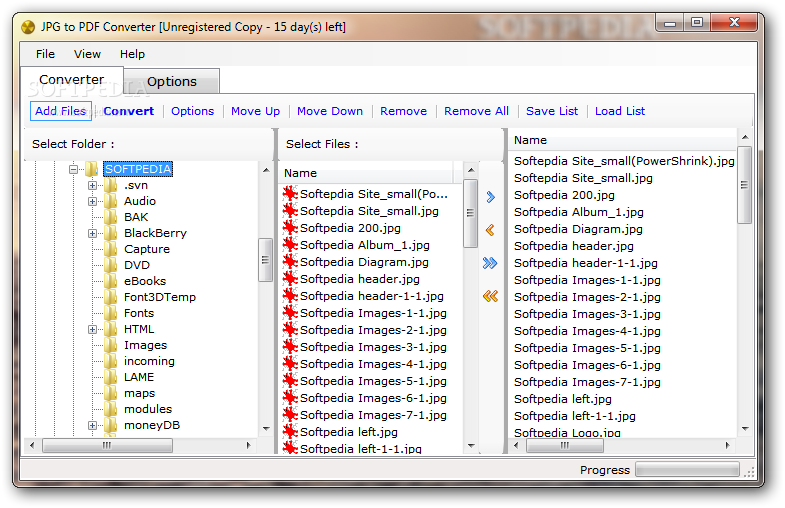Click the output list horizontal scrollbar thumb
The height and width of the screenshot is (508, 785).
pyautogui.click(x=565, y=445)
